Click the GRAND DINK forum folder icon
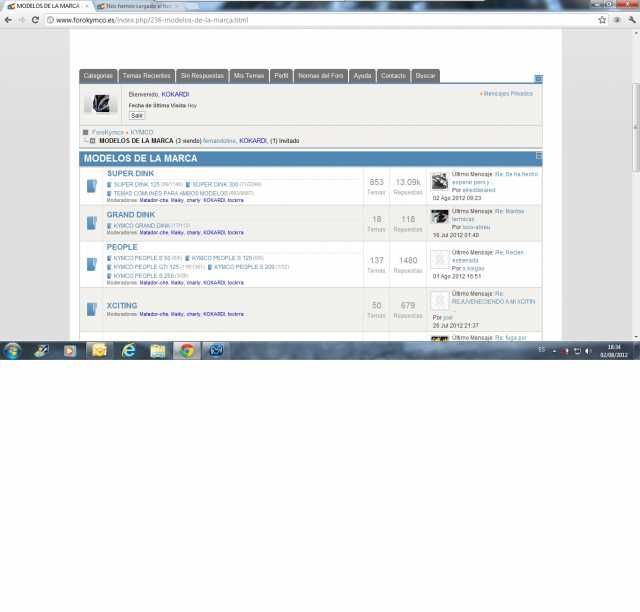The height and width of the screenshot is (612, 640). click(x=92, y=222)
